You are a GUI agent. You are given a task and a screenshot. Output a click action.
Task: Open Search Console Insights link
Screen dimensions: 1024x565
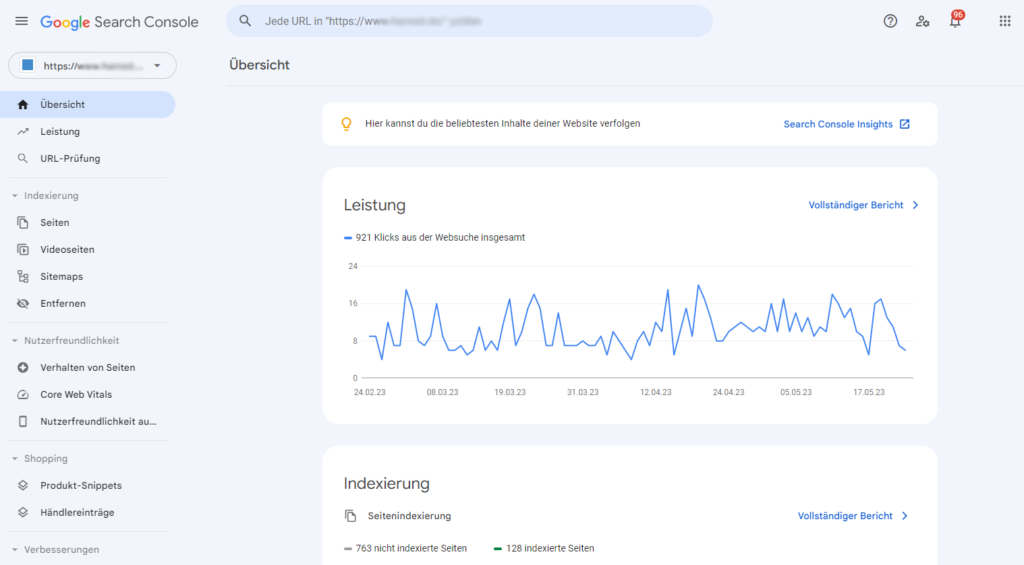click(x=846, y=124)
